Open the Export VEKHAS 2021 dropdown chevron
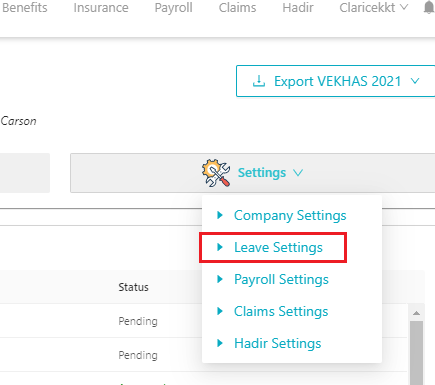435x385 pixels. 415,81
